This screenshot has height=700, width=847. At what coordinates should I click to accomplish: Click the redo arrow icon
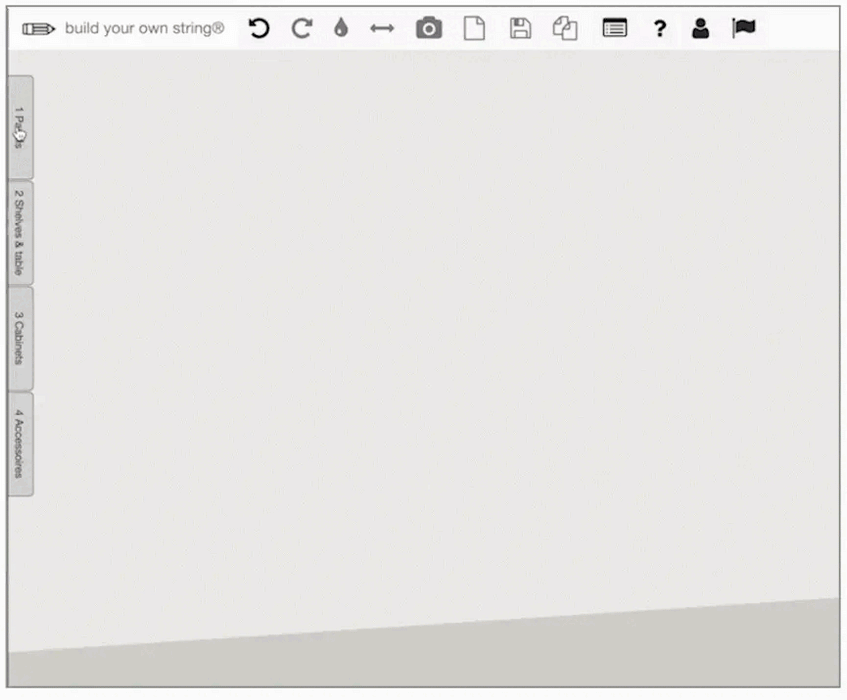[x=301, y=29]
